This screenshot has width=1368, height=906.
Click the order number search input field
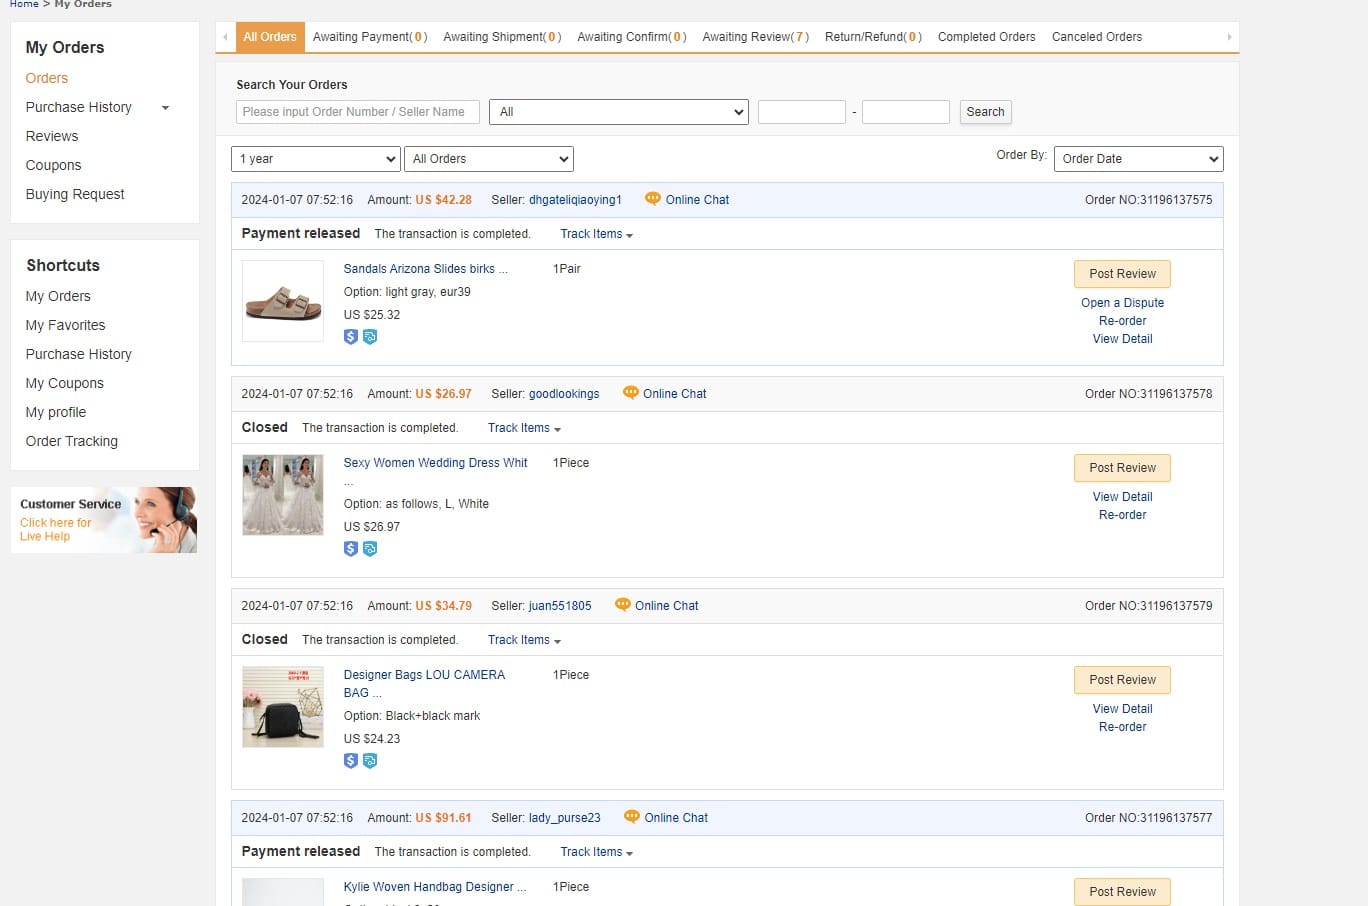(358, 112)
